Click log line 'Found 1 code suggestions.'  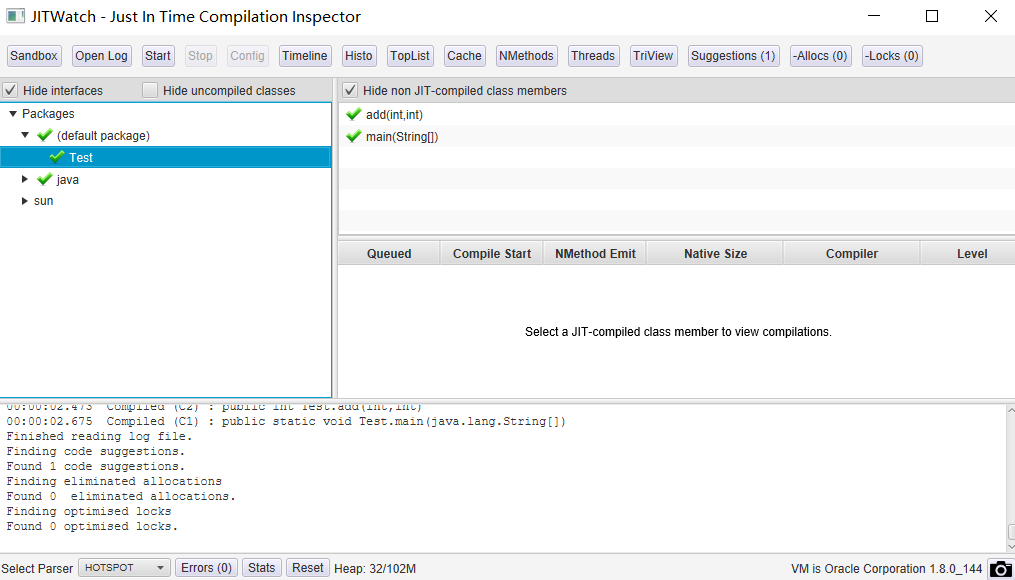[x=95, y=466]
